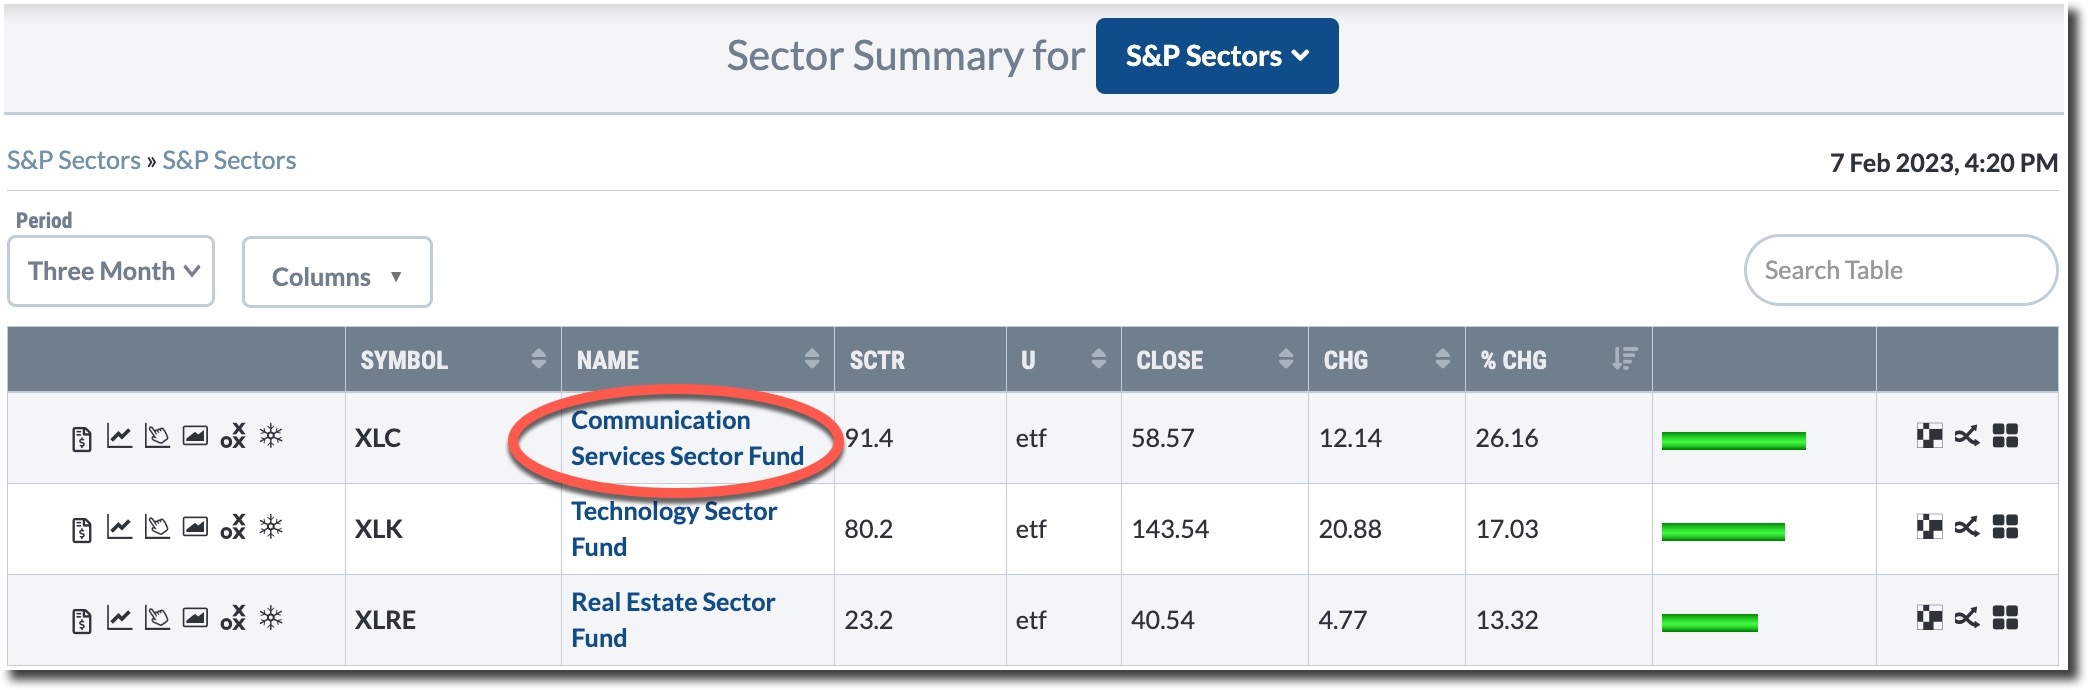Screen dimensions: 2088x690
Task: Toggle descending sort on % CHG column
Action: tap(1624, 359)
